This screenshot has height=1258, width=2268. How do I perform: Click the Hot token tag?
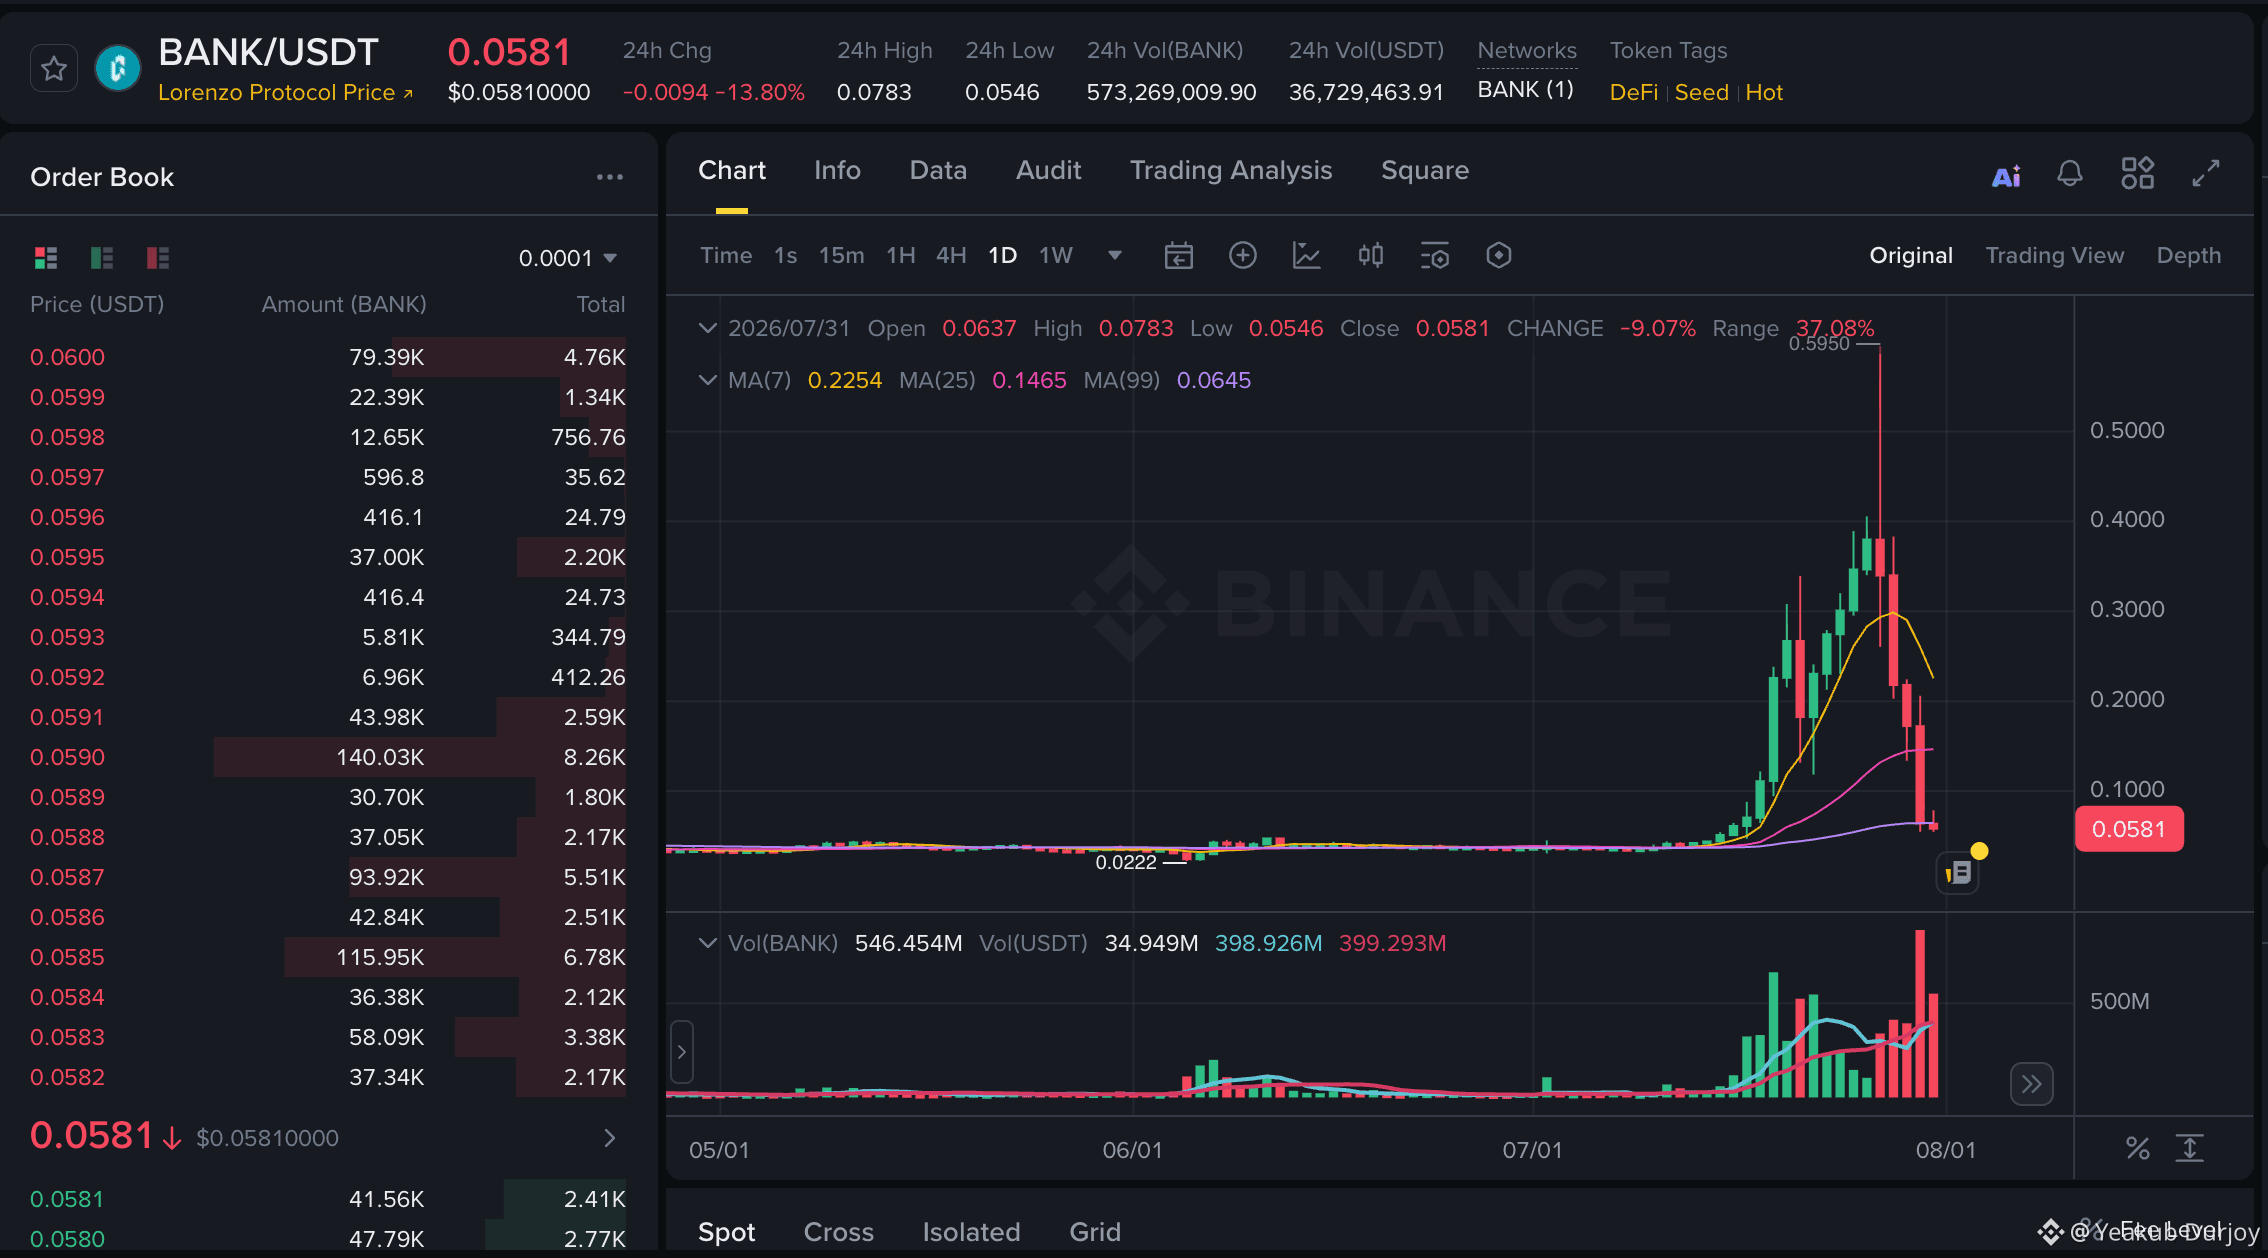pyautogui.click(x=1764, y=93)
